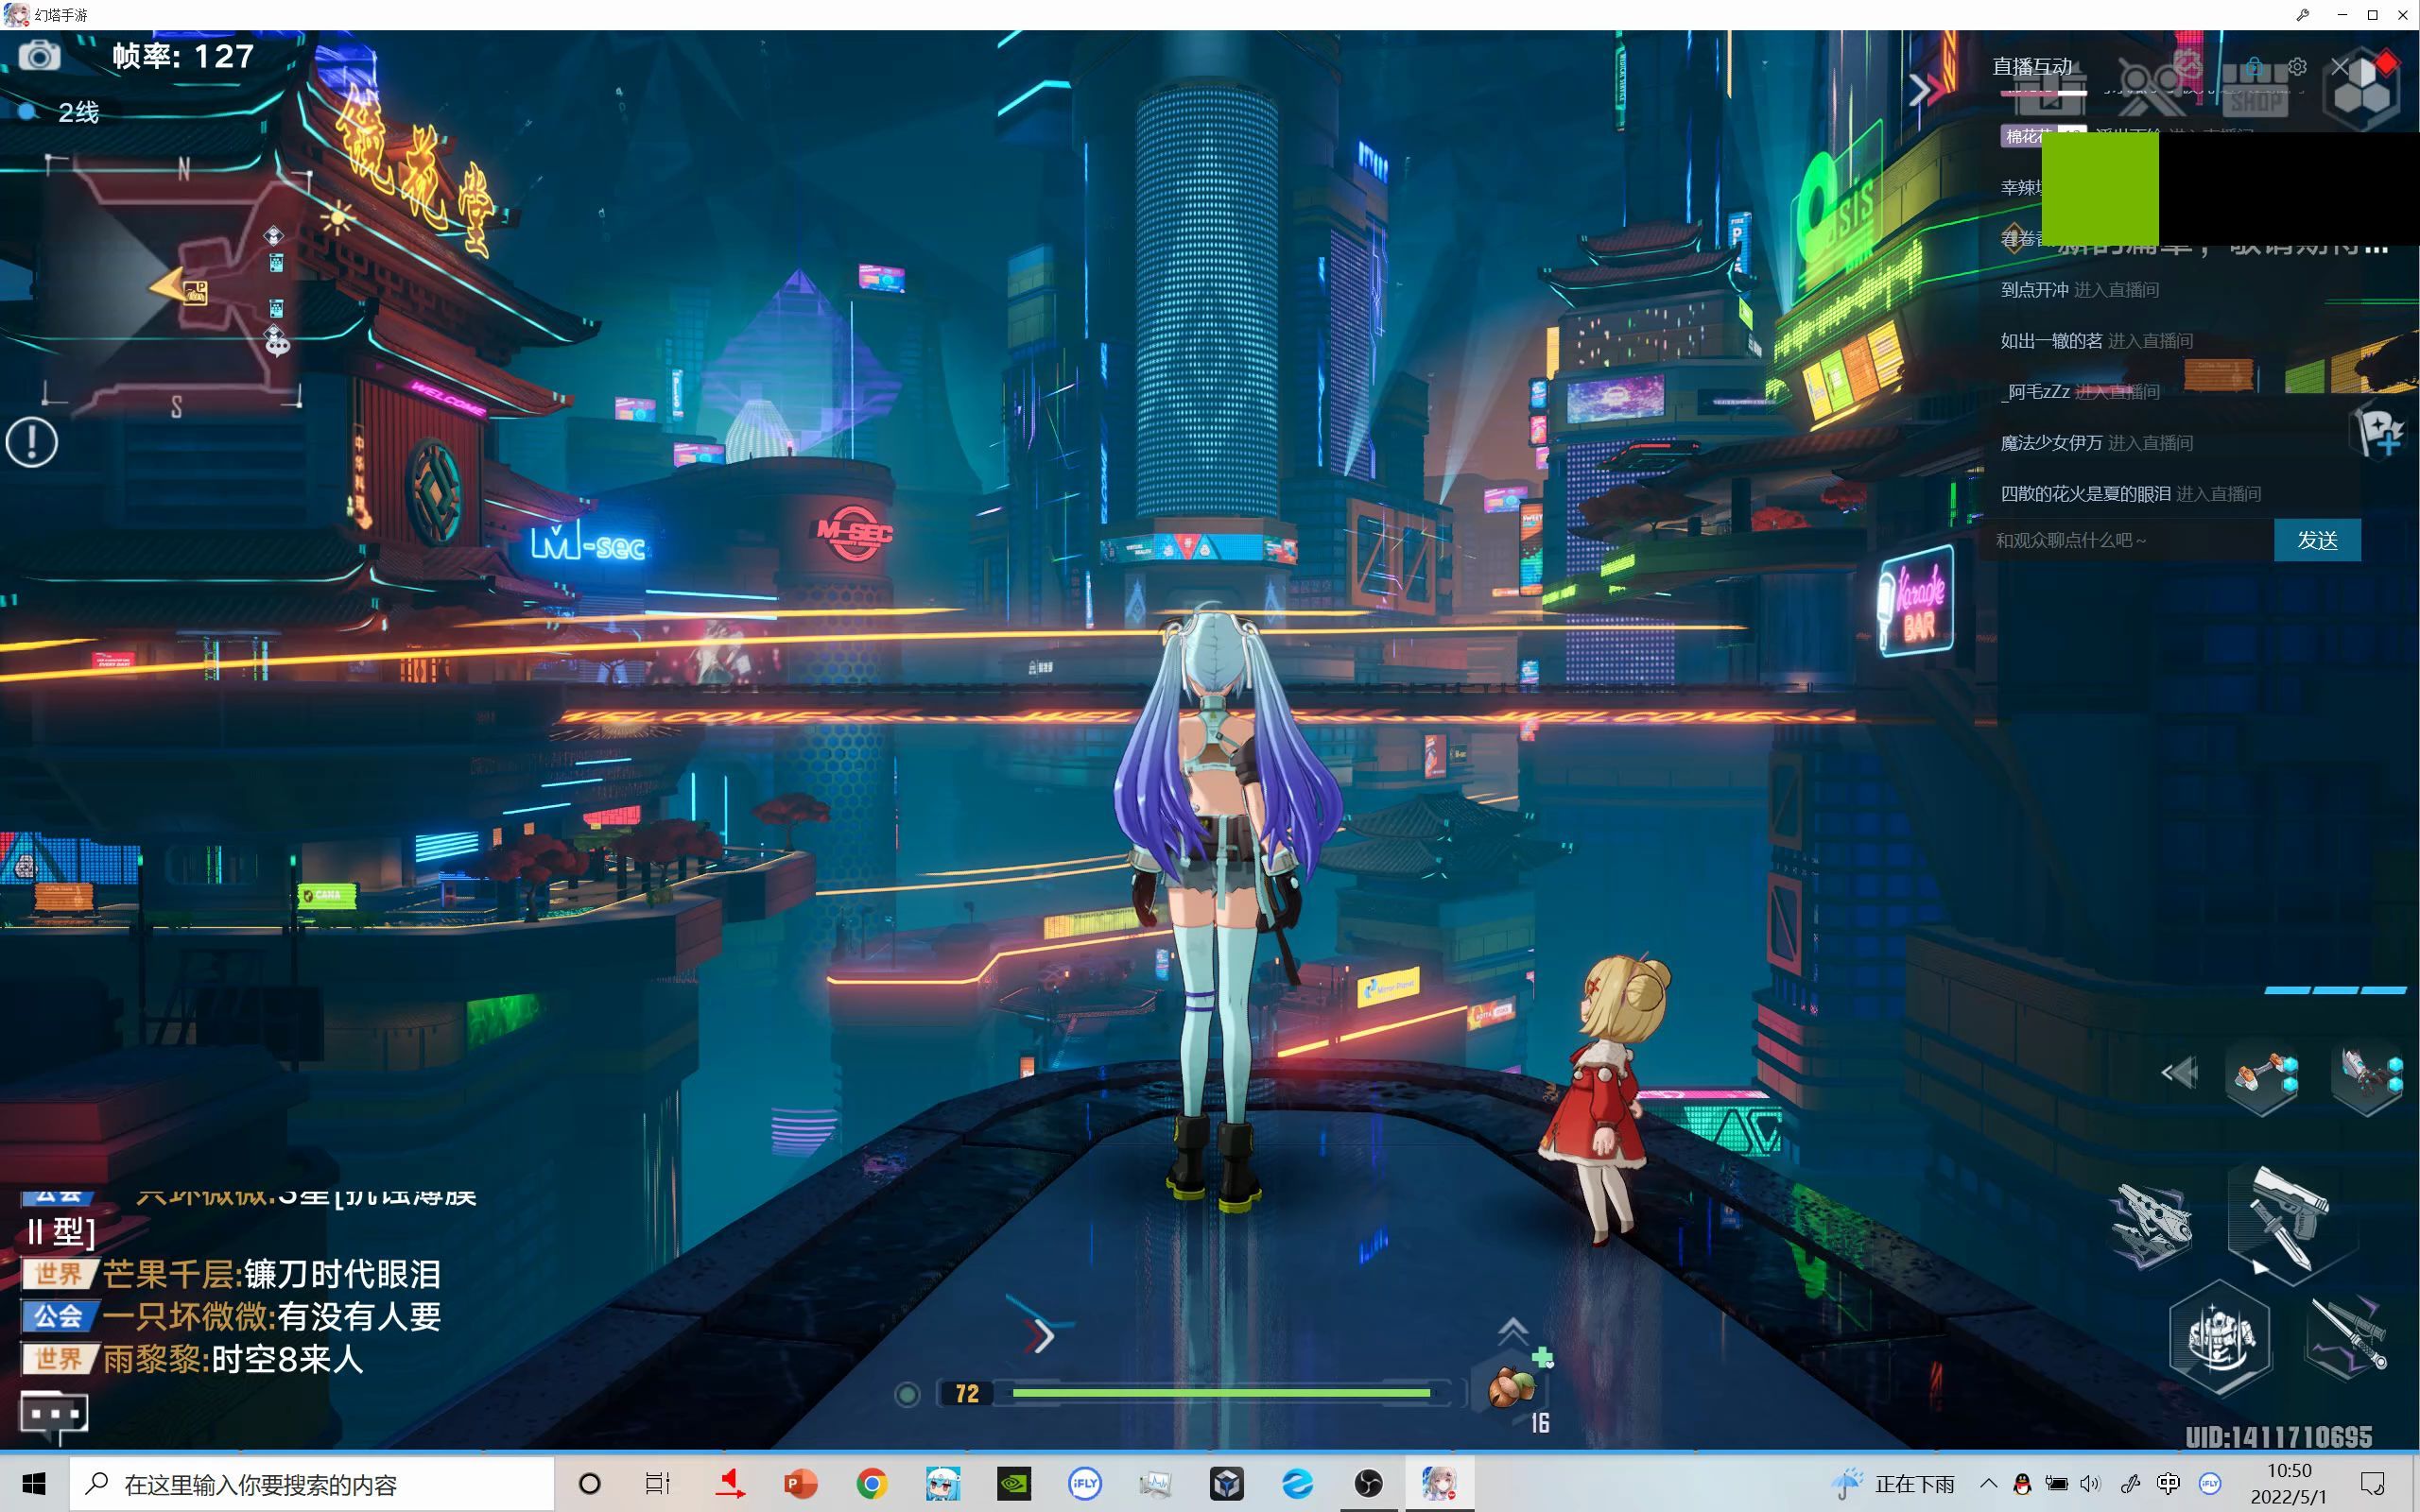
Task: Open Windows notification center
Action: click(x=2373, y=1483)
